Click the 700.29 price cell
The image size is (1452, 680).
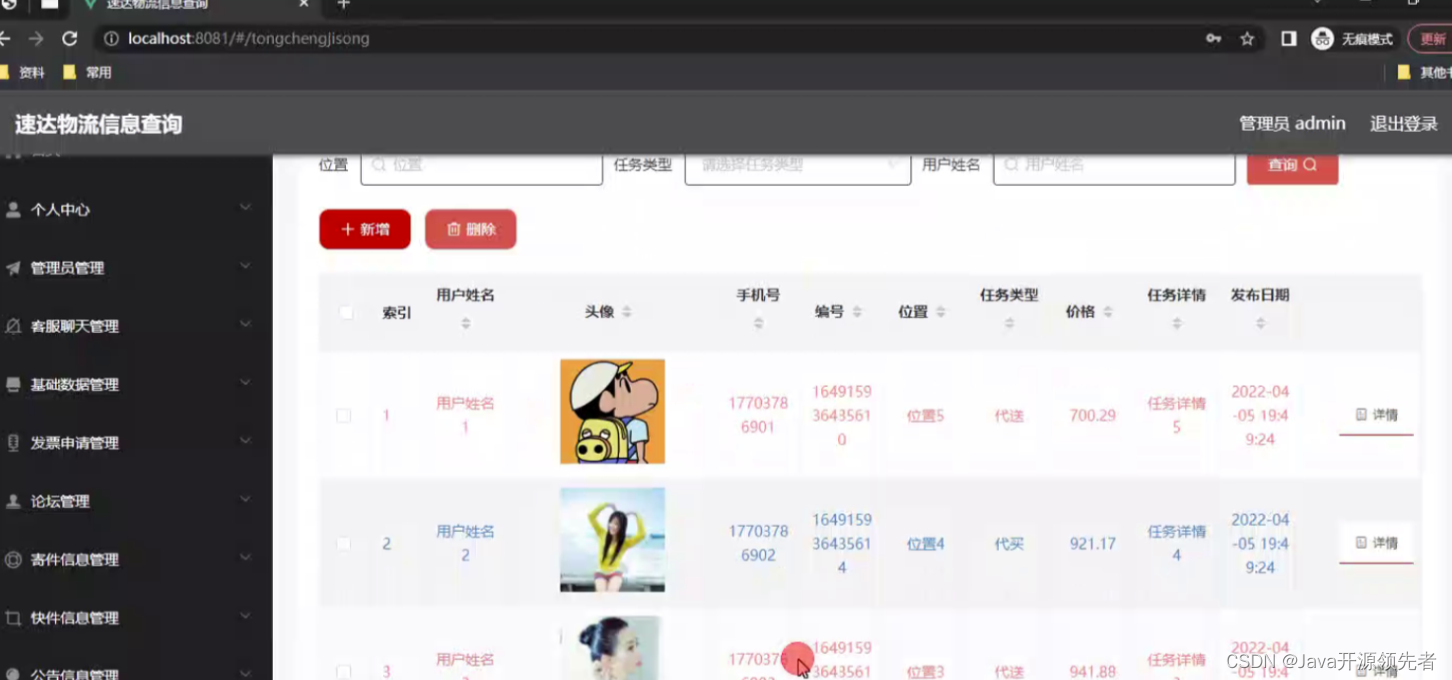point(1092,415)
